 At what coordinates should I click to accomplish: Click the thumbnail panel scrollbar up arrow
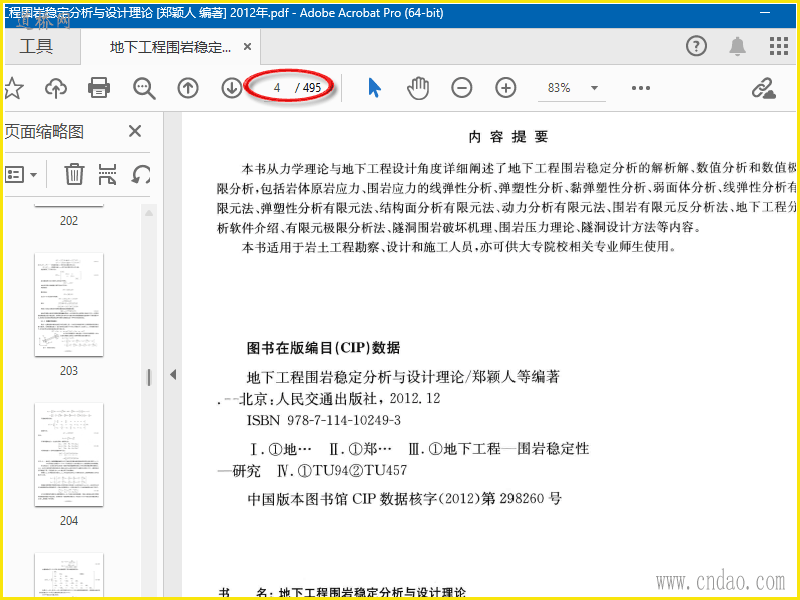click(149, 213)
